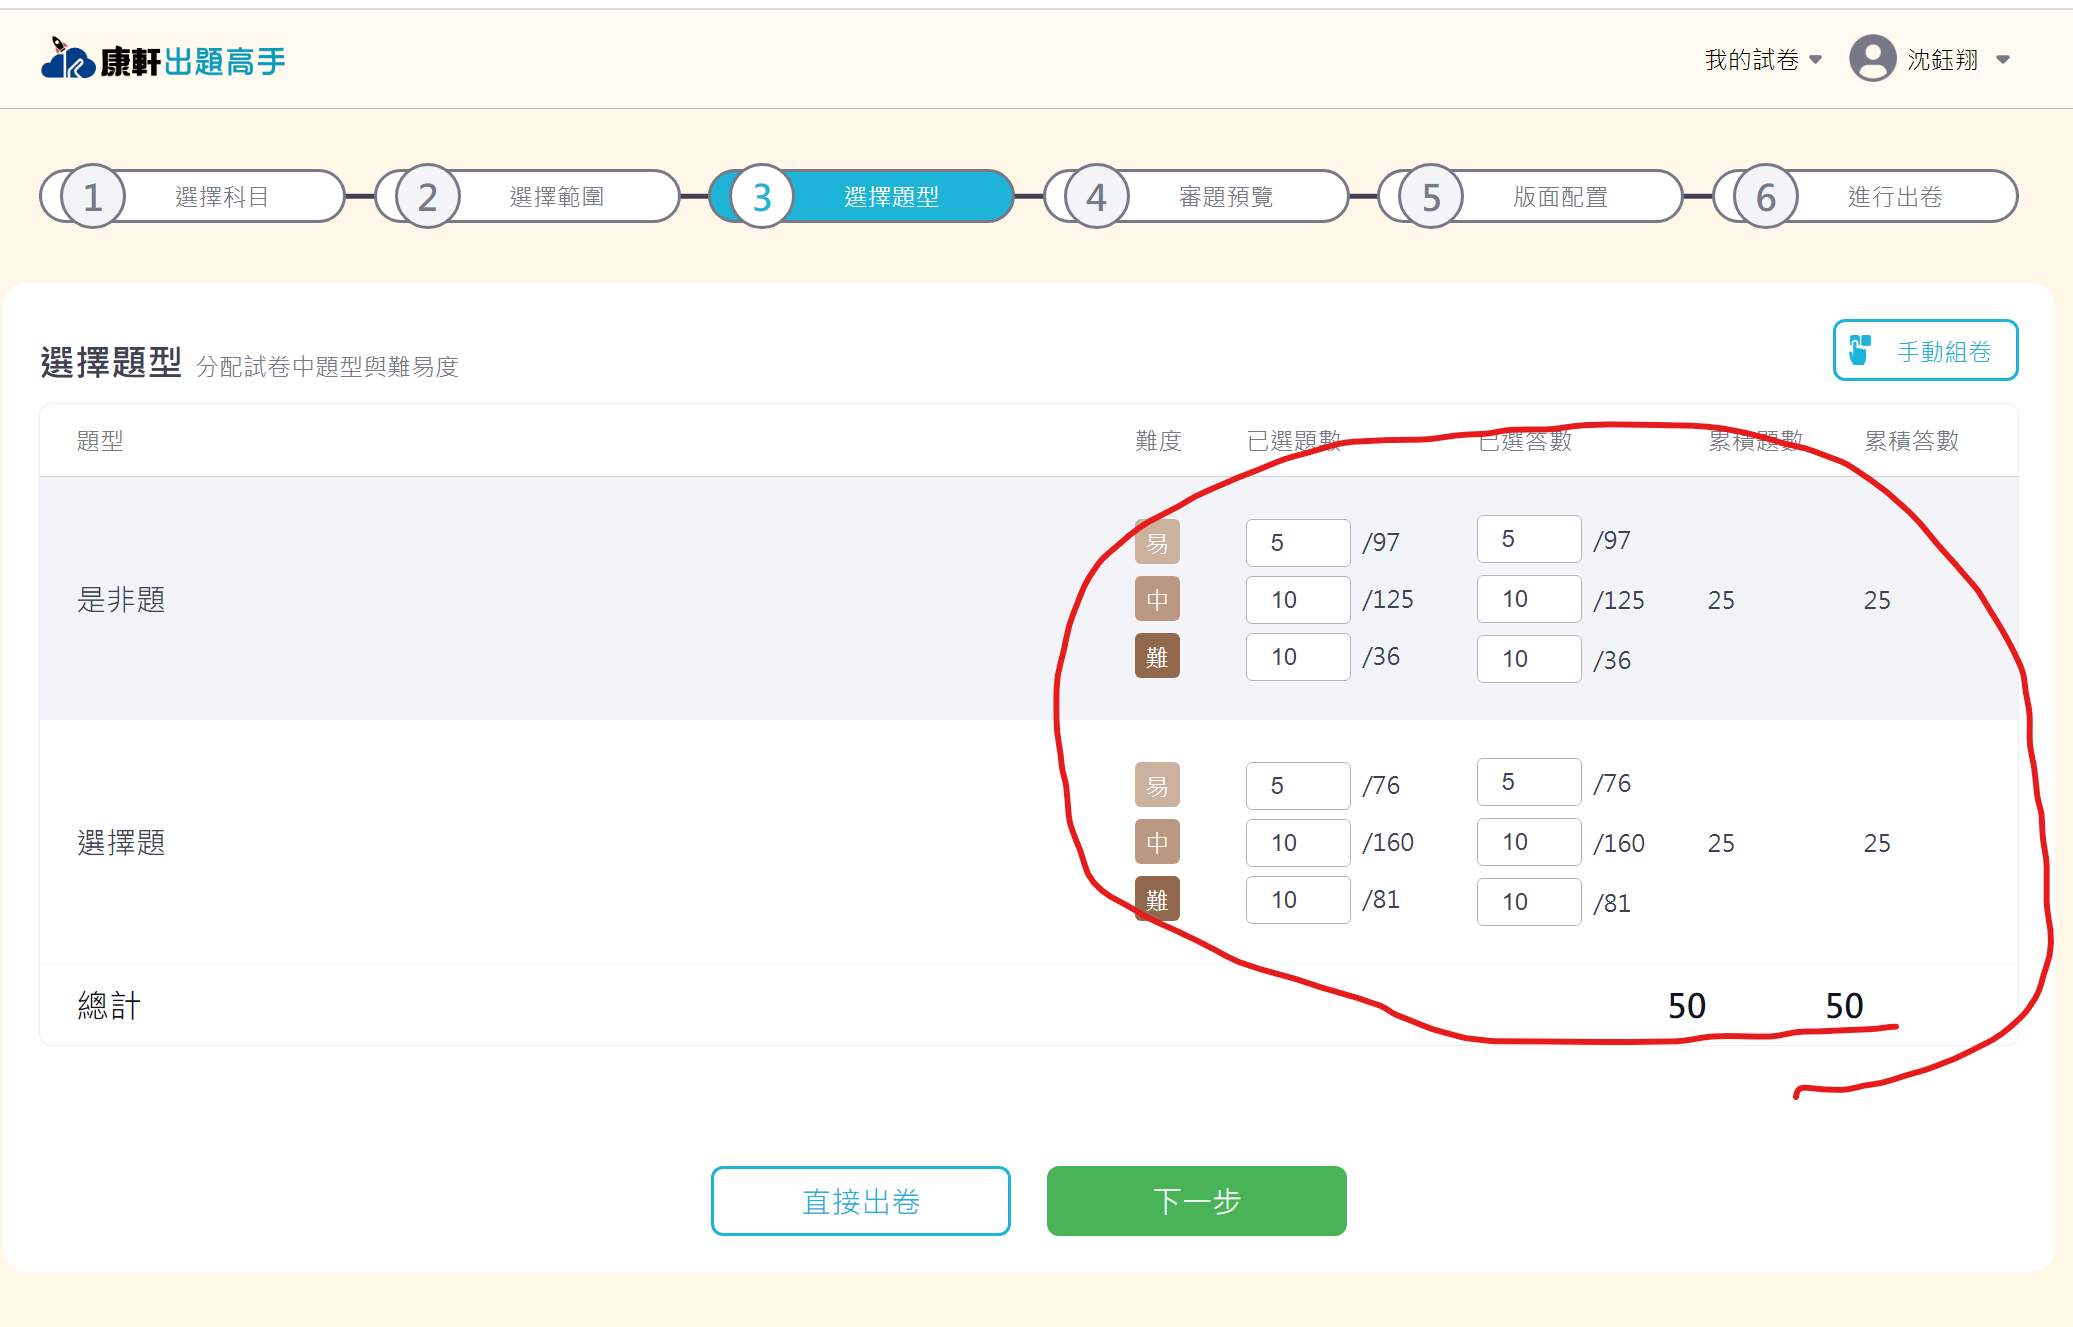Jump to step 5 版面配置
Screen dimensions: 2073x1327
pyautogui.click(x=1530, y=196)
